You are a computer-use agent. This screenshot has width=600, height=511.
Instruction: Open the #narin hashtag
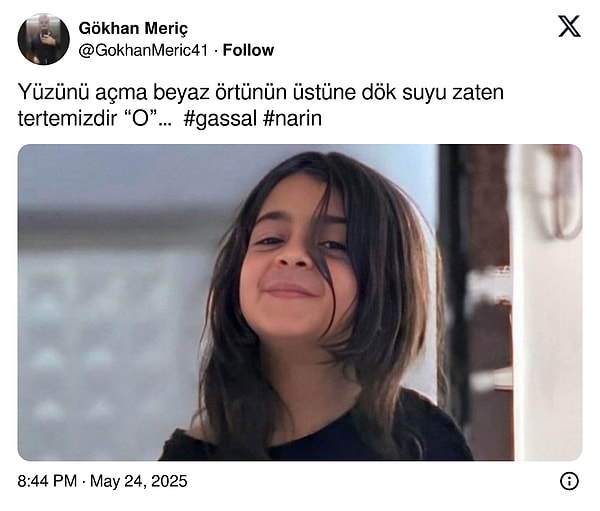pyautogui.click(x=292, y=119)
